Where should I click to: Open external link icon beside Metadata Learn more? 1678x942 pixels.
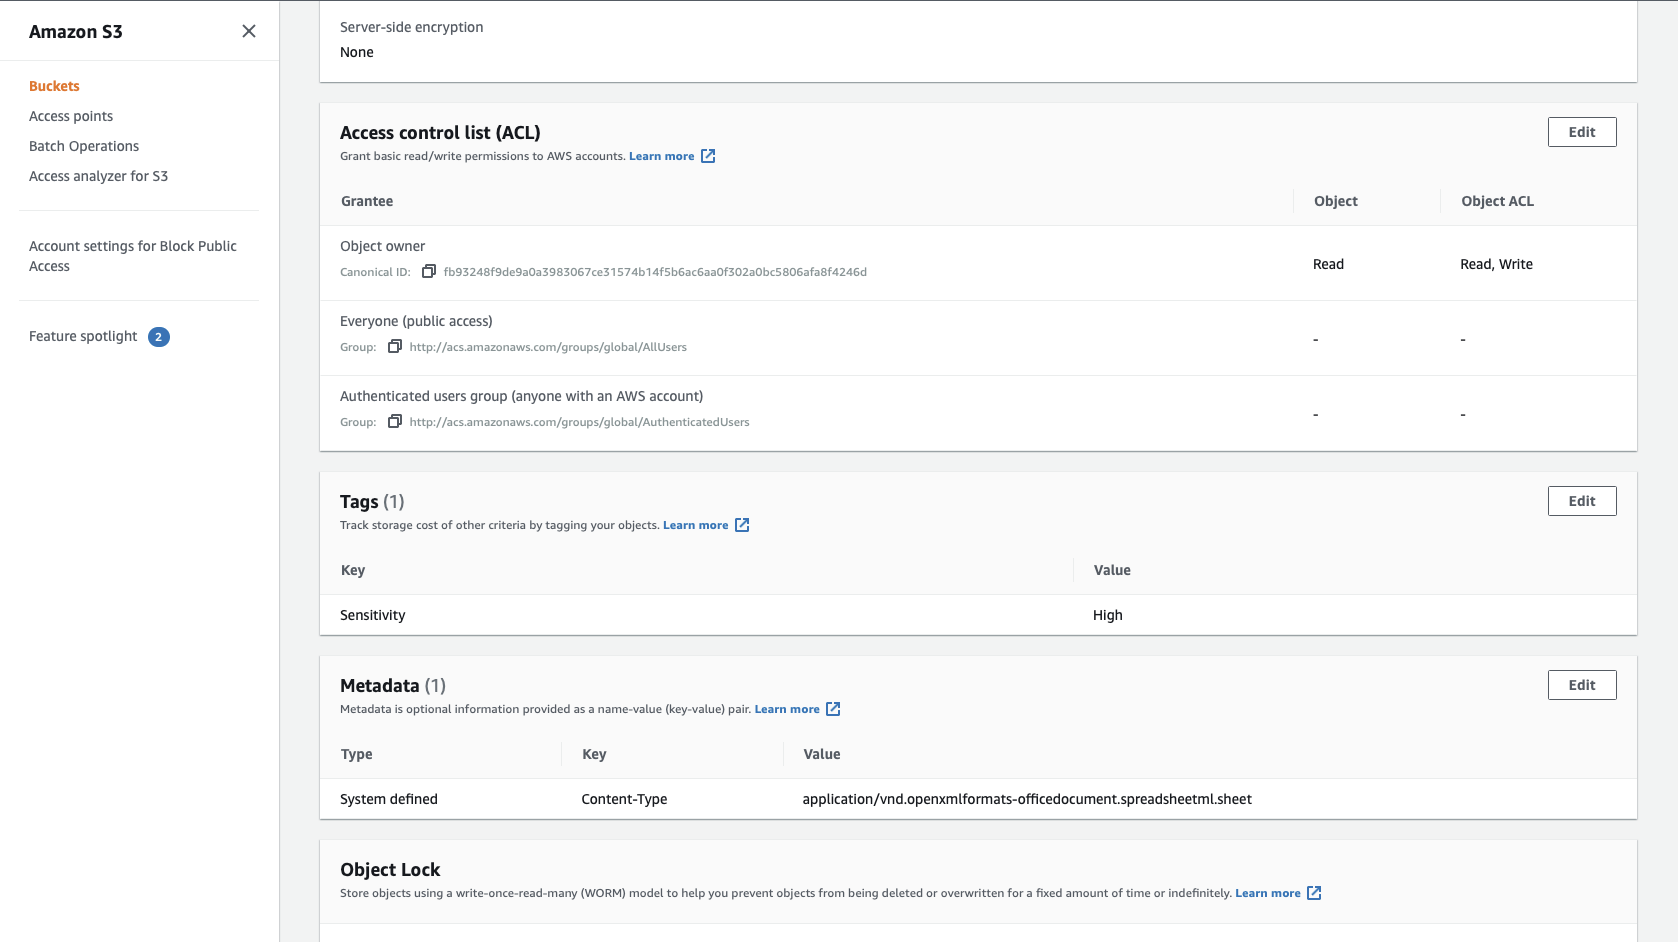[833, 709]
